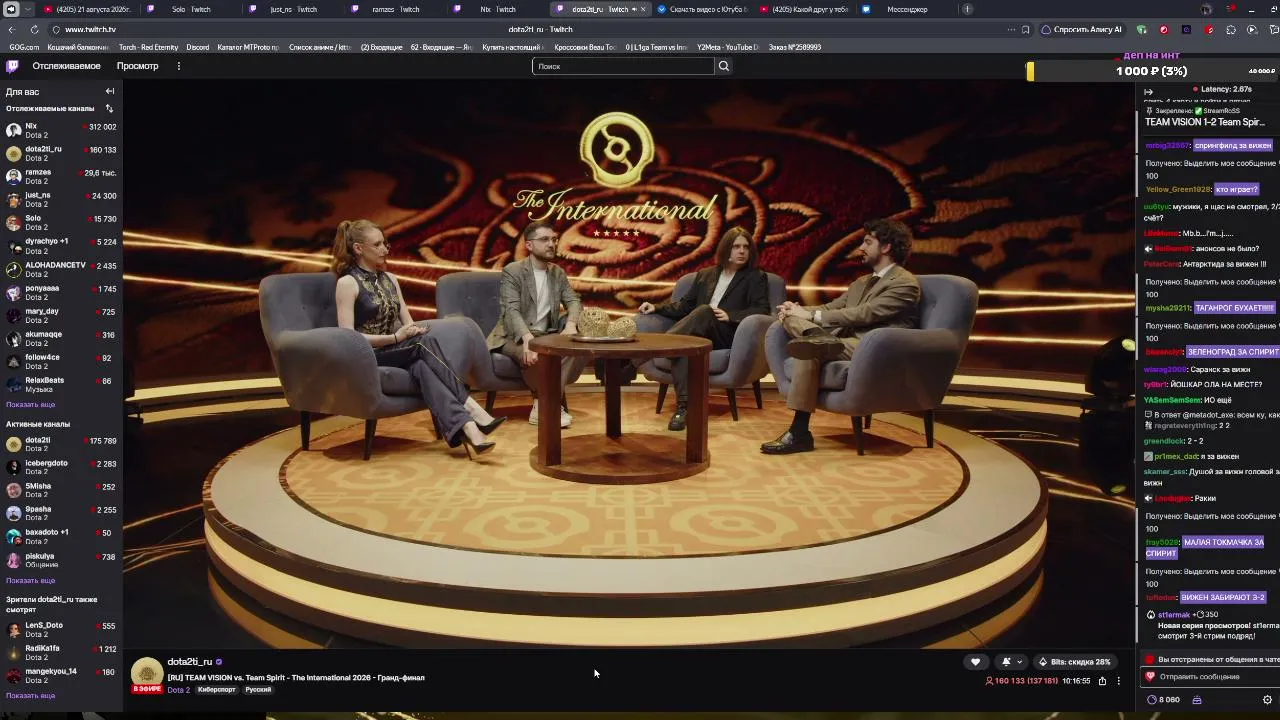The image size is (1280, 720).
Task: Toggle notifications via the bell button
Action: (1006, 661)
